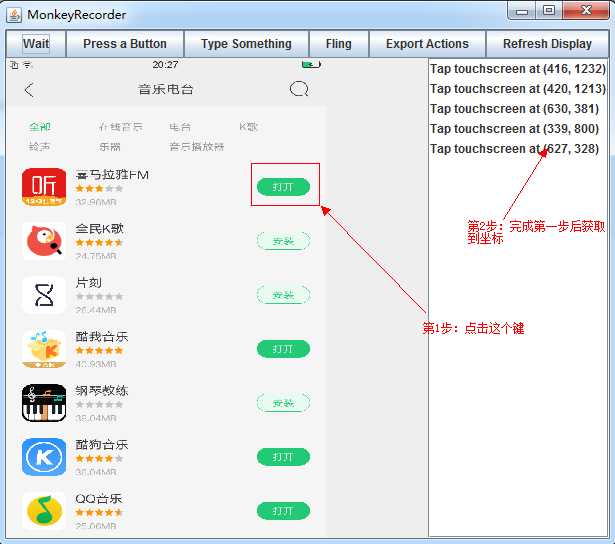The image size is (615, 544).
Task: Refresh the device display
Action: tap(547, 44)
